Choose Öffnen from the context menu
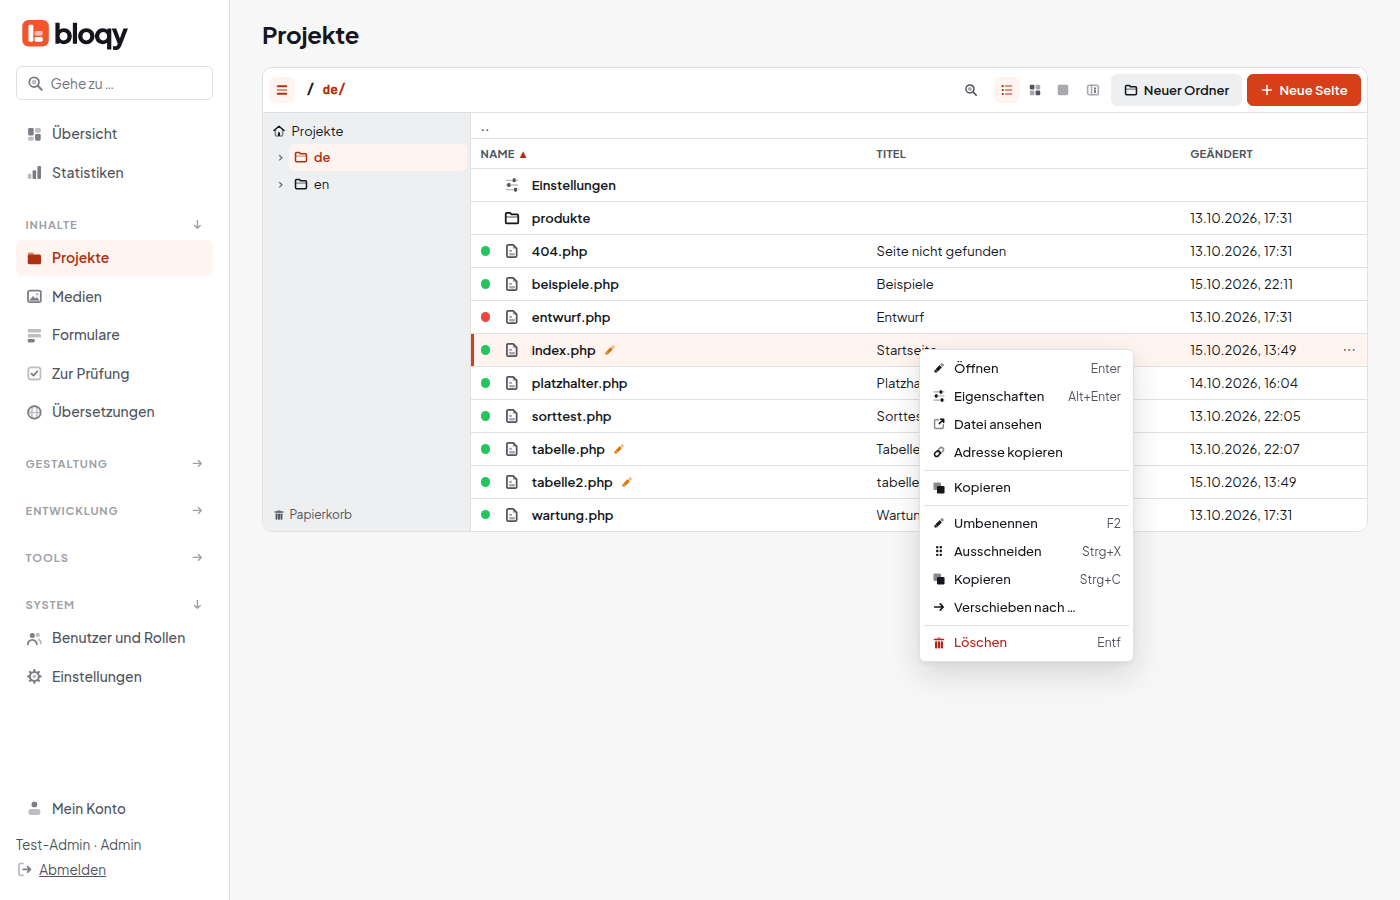The width and height of the screenshot is (1400, 900). coord(1026,369)
